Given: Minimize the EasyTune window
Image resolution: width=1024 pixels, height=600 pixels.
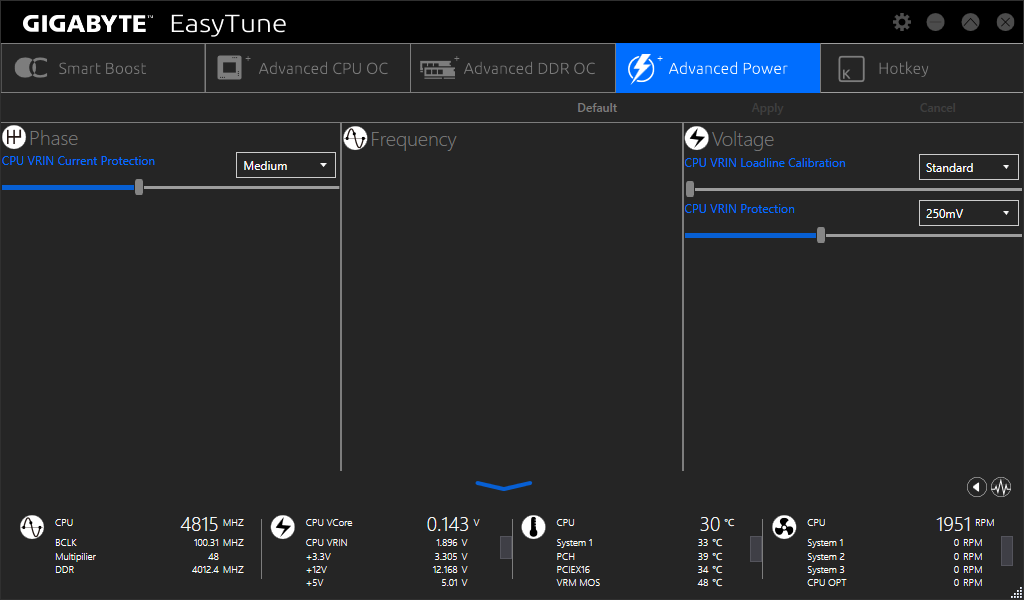Looking at the screenshot, I should 936,22.
